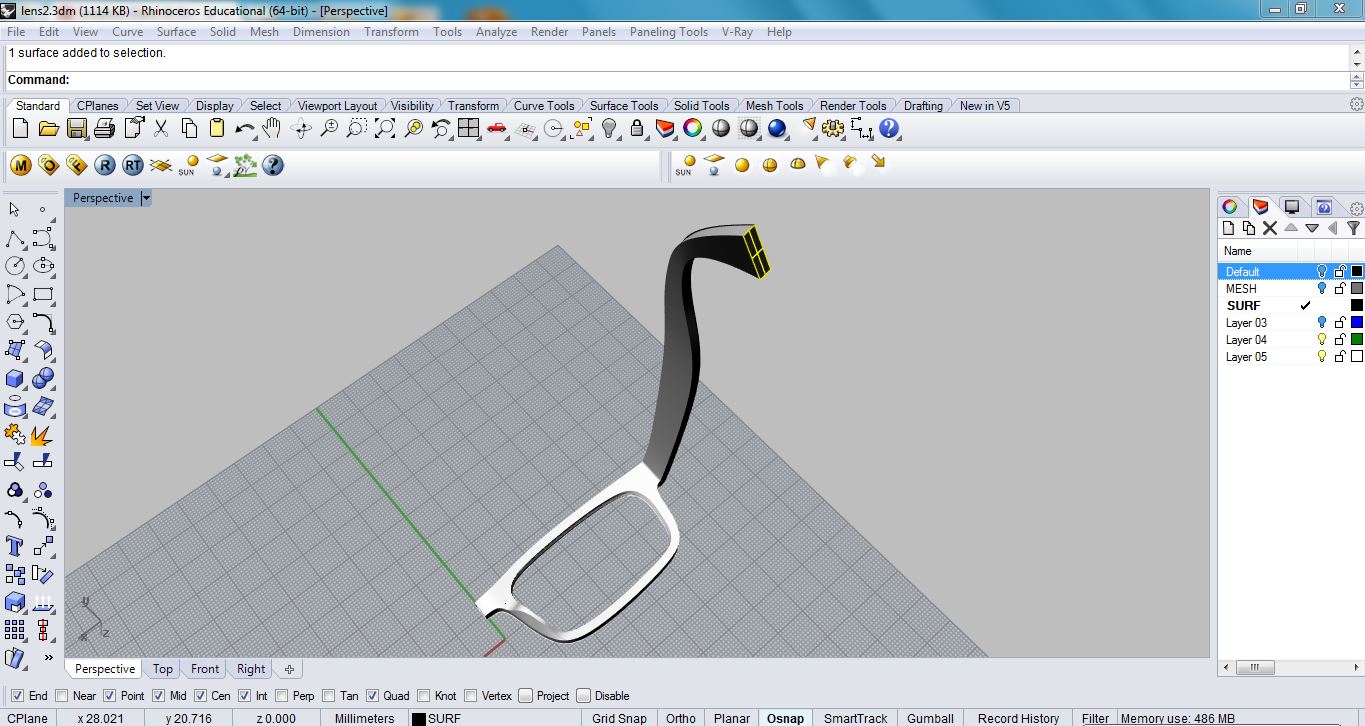This screenshot has height=726, width=1365.
Task: Select the Box solid tool
Action: [x=15, y=378]
